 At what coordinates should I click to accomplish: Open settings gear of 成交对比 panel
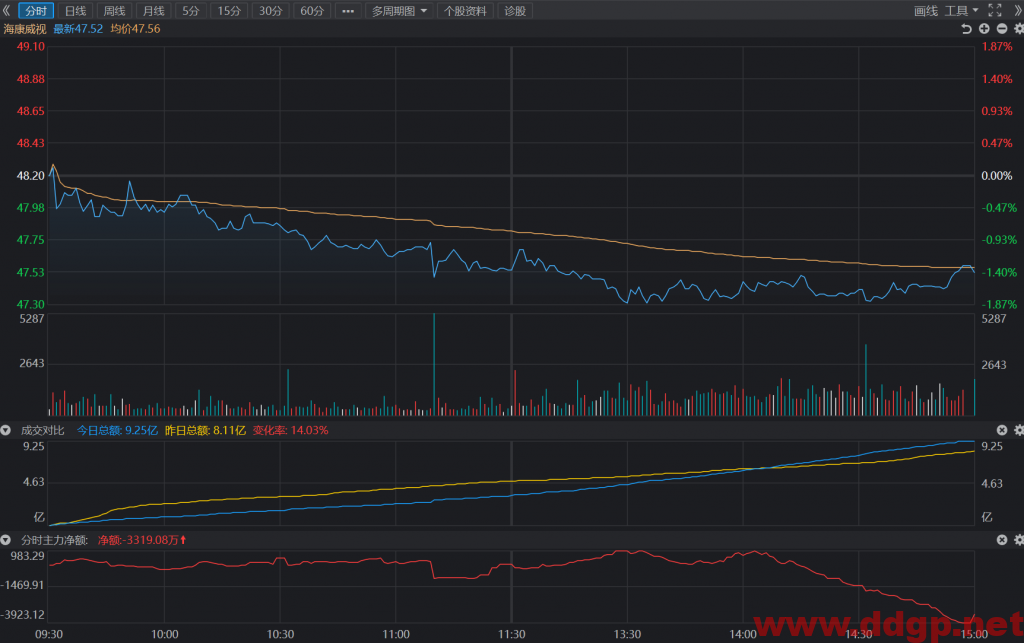(1019, 430)
